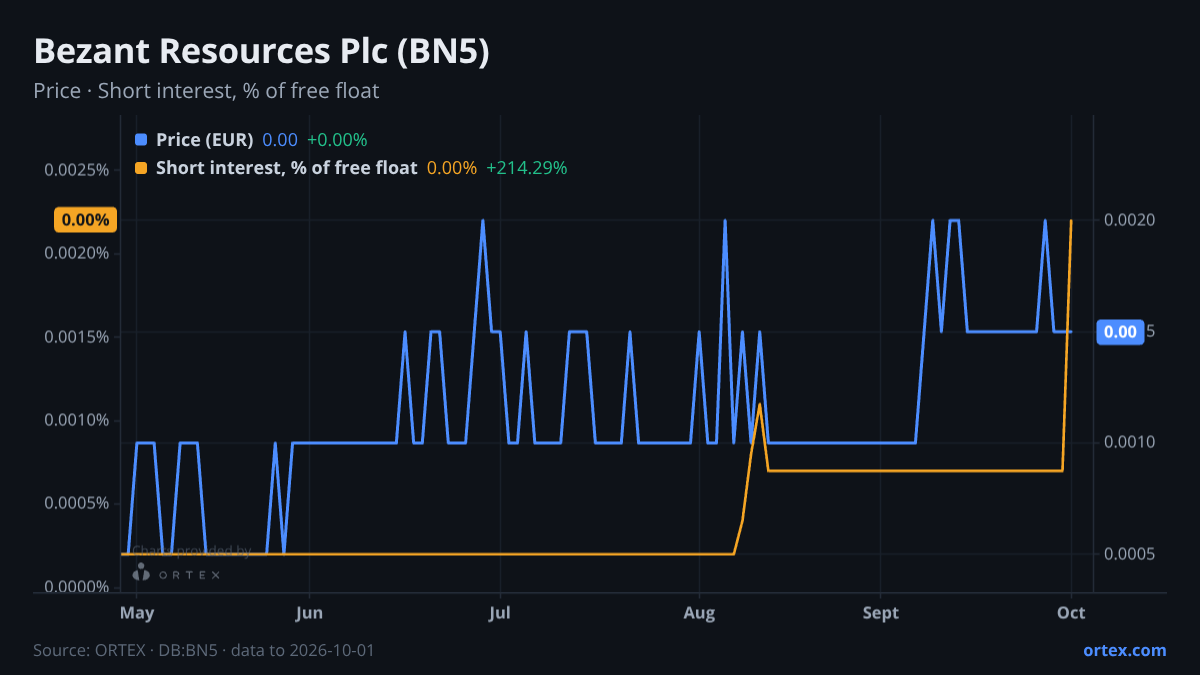Image resolution: width=1200 pixels, height=675 pixels.
Task: Click the orange Short interest legend swatch
Action: pos(140,168)
